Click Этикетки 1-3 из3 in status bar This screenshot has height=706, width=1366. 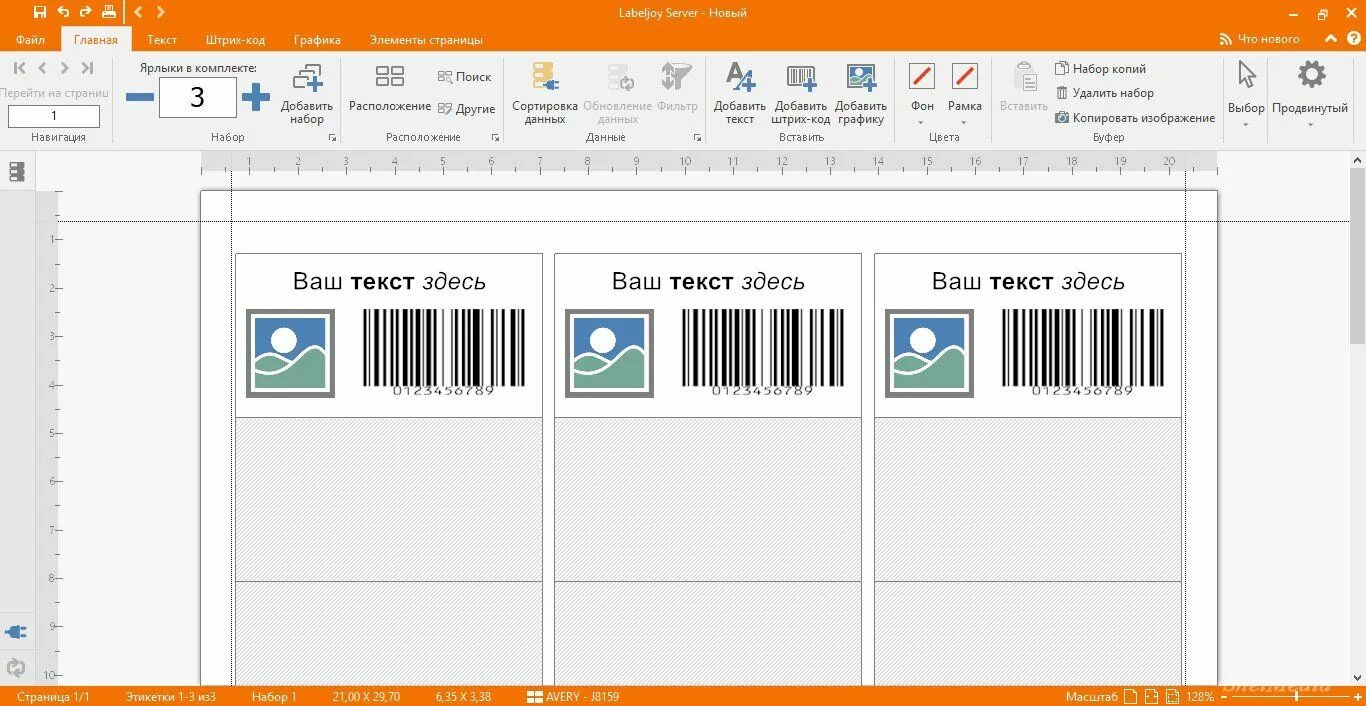[170, 696]
